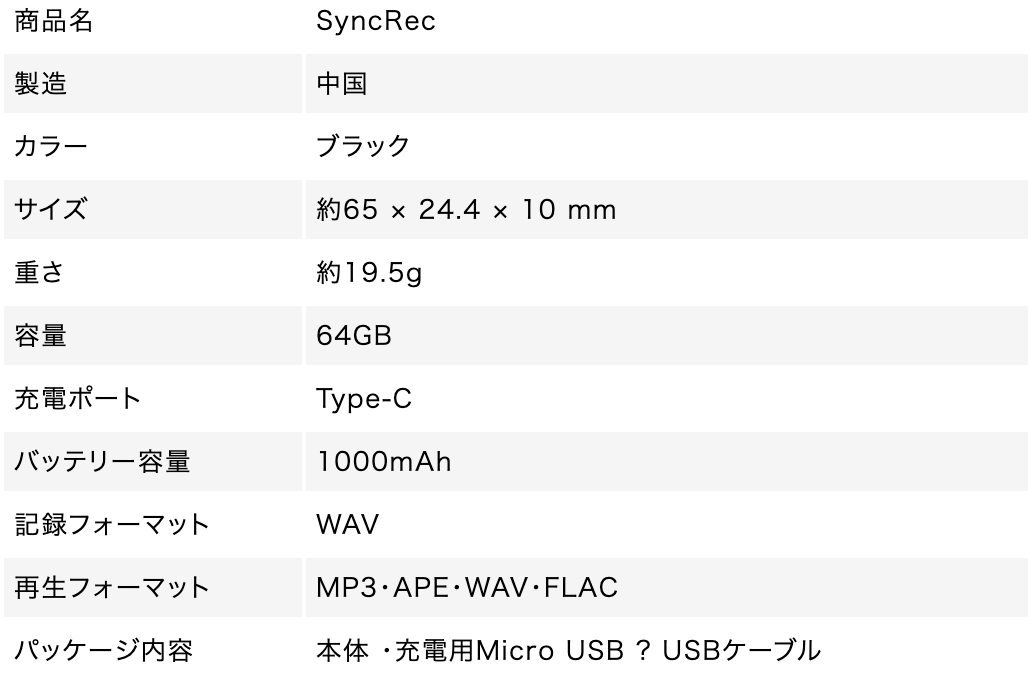Viewport: 1030px width, 676px height.
Task: Select the ブラック color value
Action: 363,147
